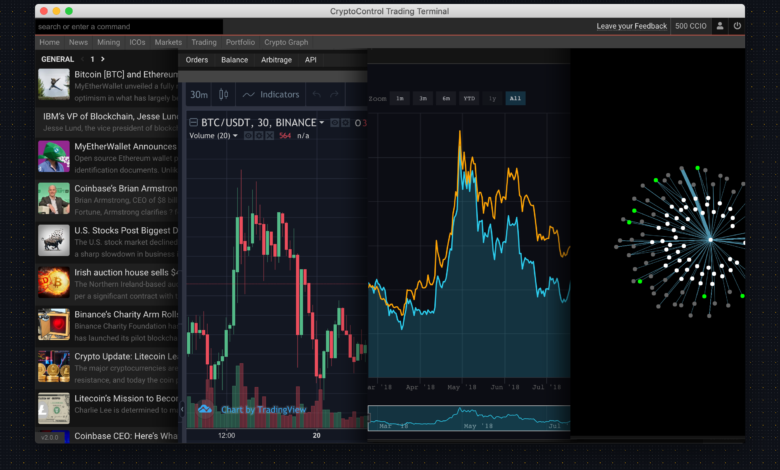Click the TradingView cloud logo icon

[x=205, y=409]
